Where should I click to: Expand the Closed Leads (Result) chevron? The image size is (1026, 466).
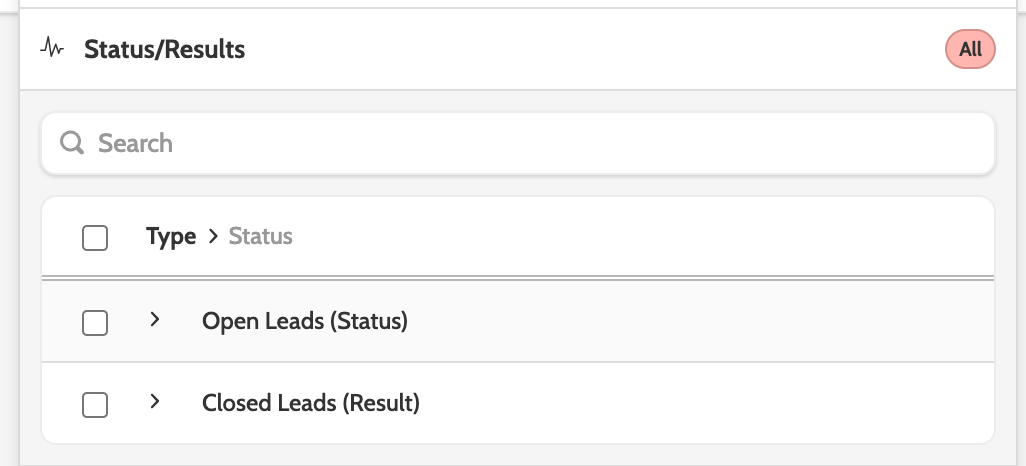[x=154, y=403]
